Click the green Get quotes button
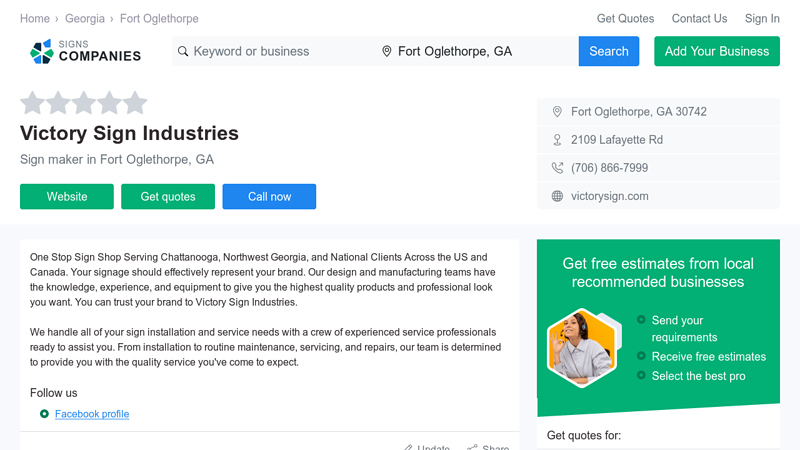800x450 pixels. [168, 196]
